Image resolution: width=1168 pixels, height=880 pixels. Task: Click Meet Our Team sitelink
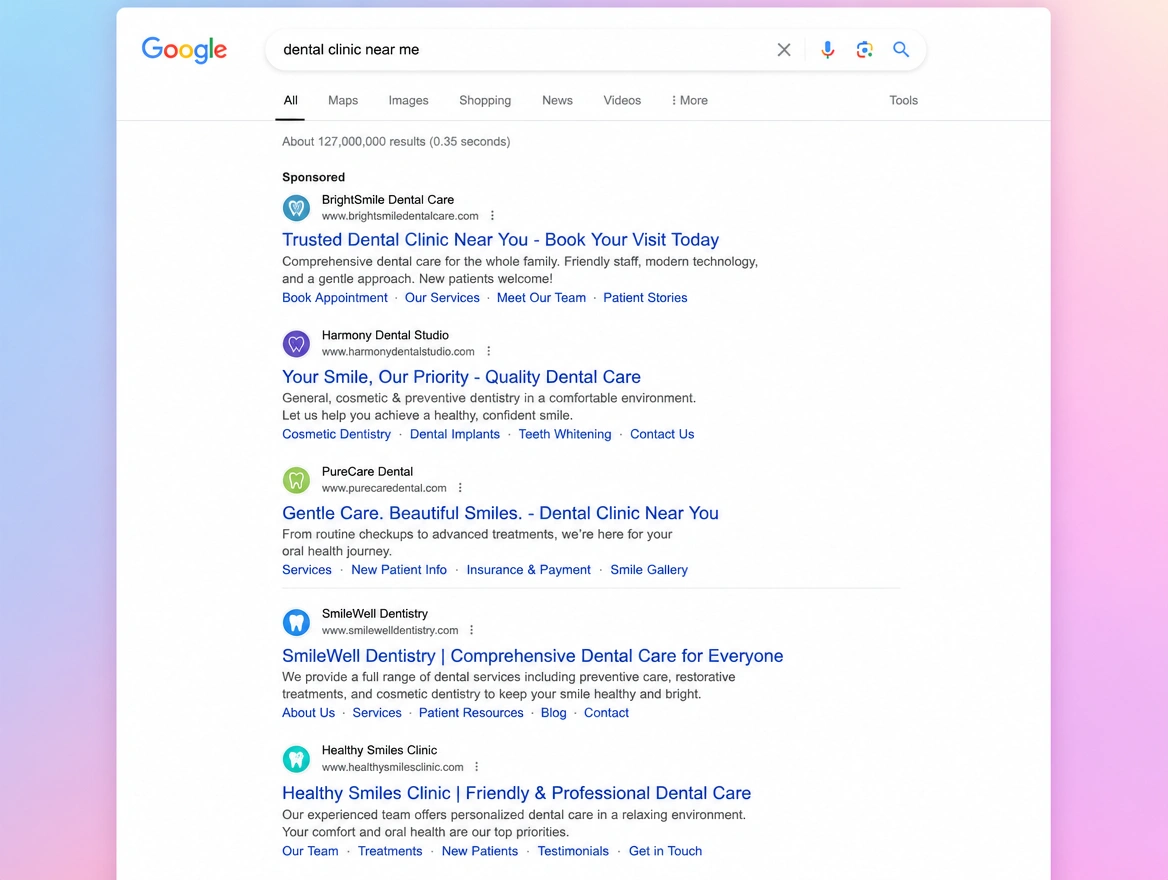[x=542, y=298]
